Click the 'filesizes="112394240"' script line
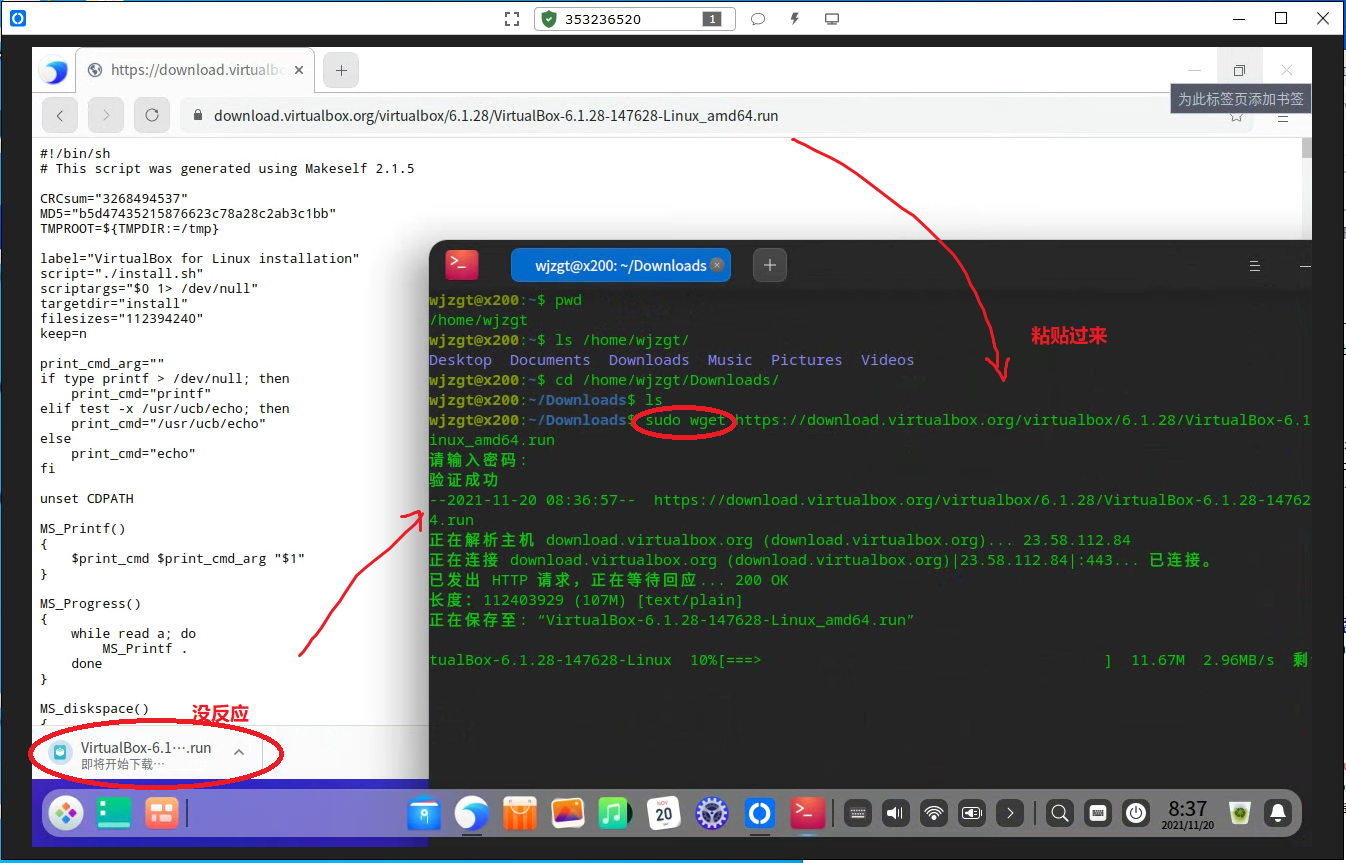 pos(122,318)
